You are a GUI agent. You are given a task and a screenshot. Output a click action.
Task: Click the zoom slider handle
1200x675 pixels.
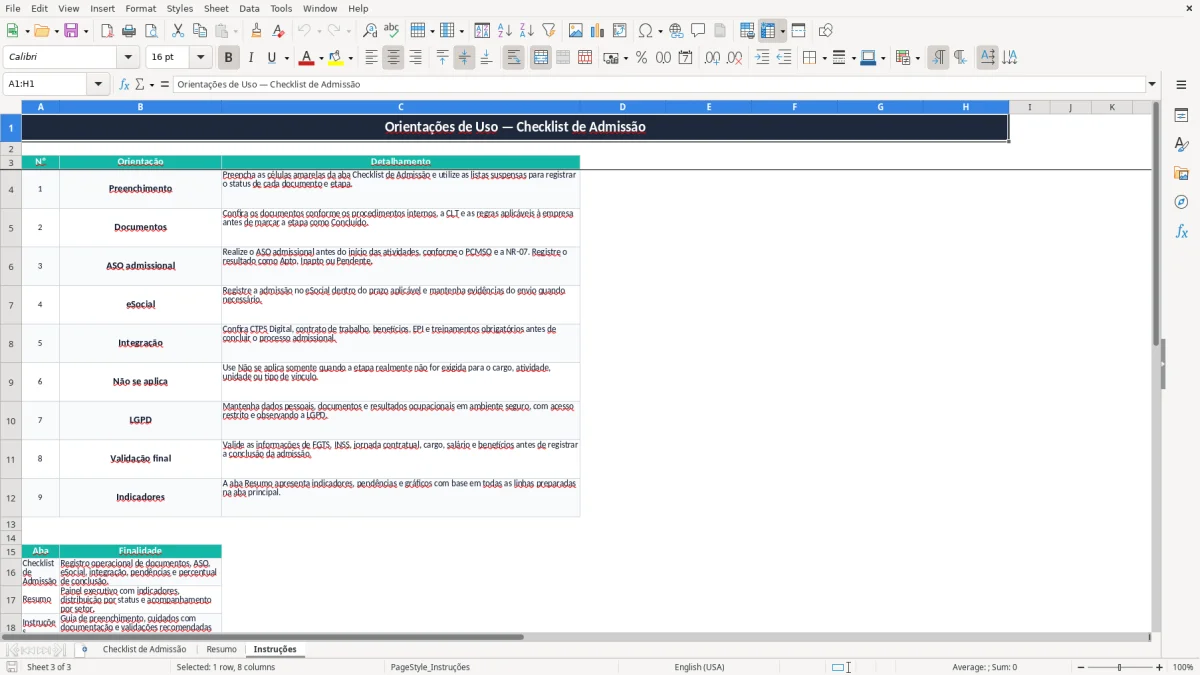tap(1120, 667)
